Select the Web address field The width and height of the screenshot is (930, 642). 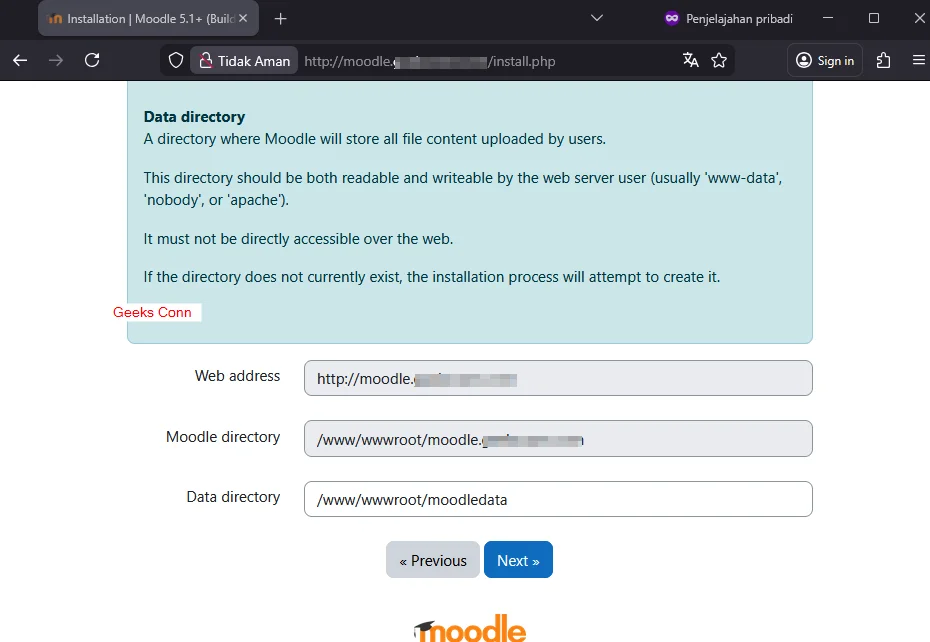557,378
